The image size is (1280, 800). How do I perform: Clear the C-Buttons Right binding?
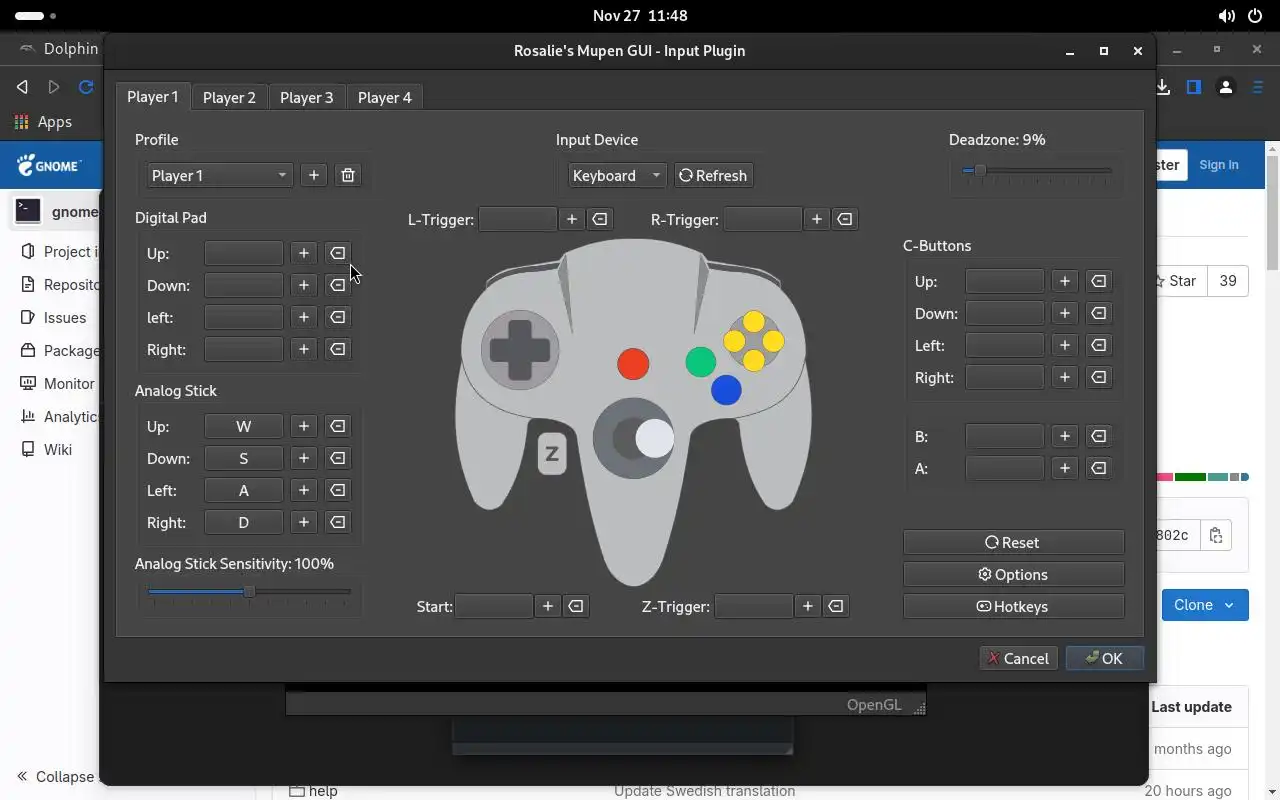coord(1099,377)
